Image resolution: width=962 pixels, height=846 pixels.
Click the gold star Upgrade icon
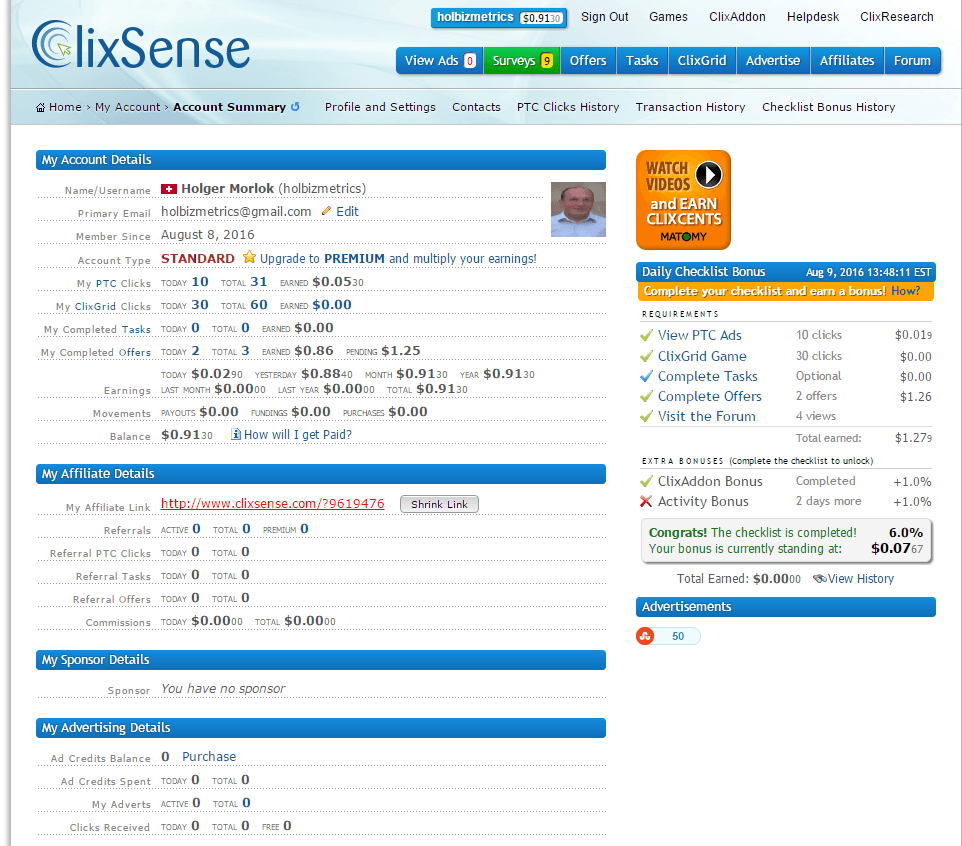[249, 257]
